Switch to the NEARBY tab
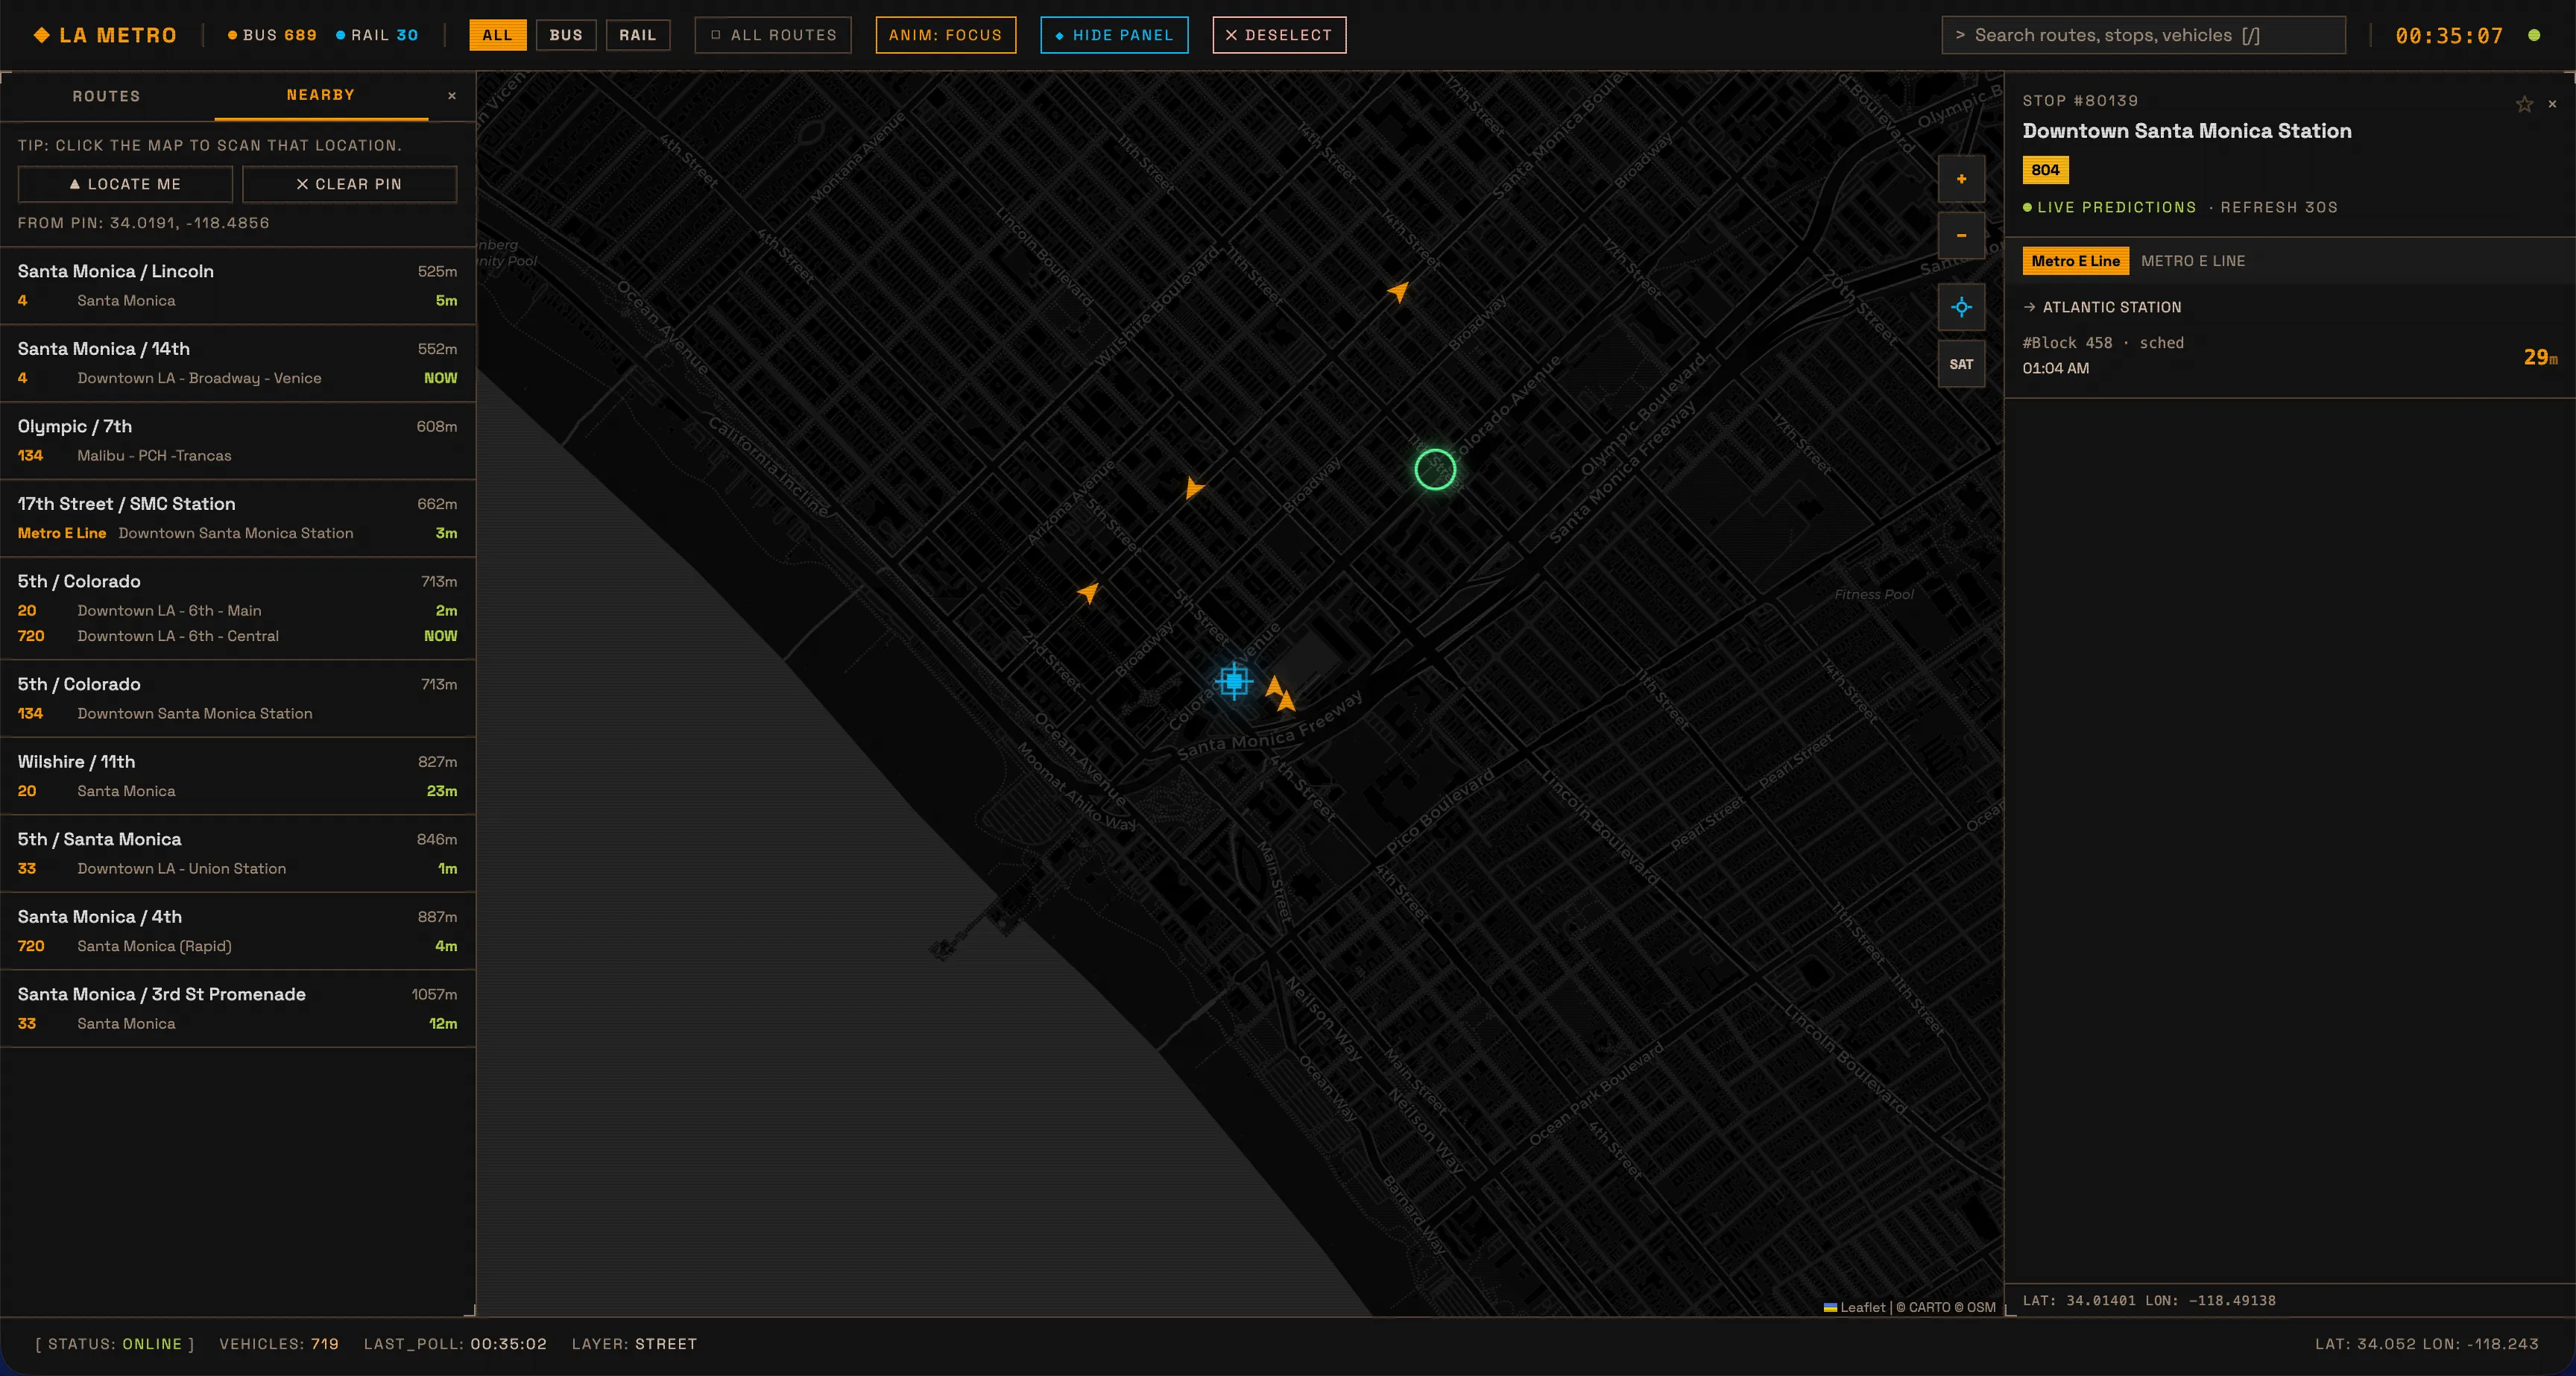The width and height of the screenshot is (2576, 1376). point(321,95)
